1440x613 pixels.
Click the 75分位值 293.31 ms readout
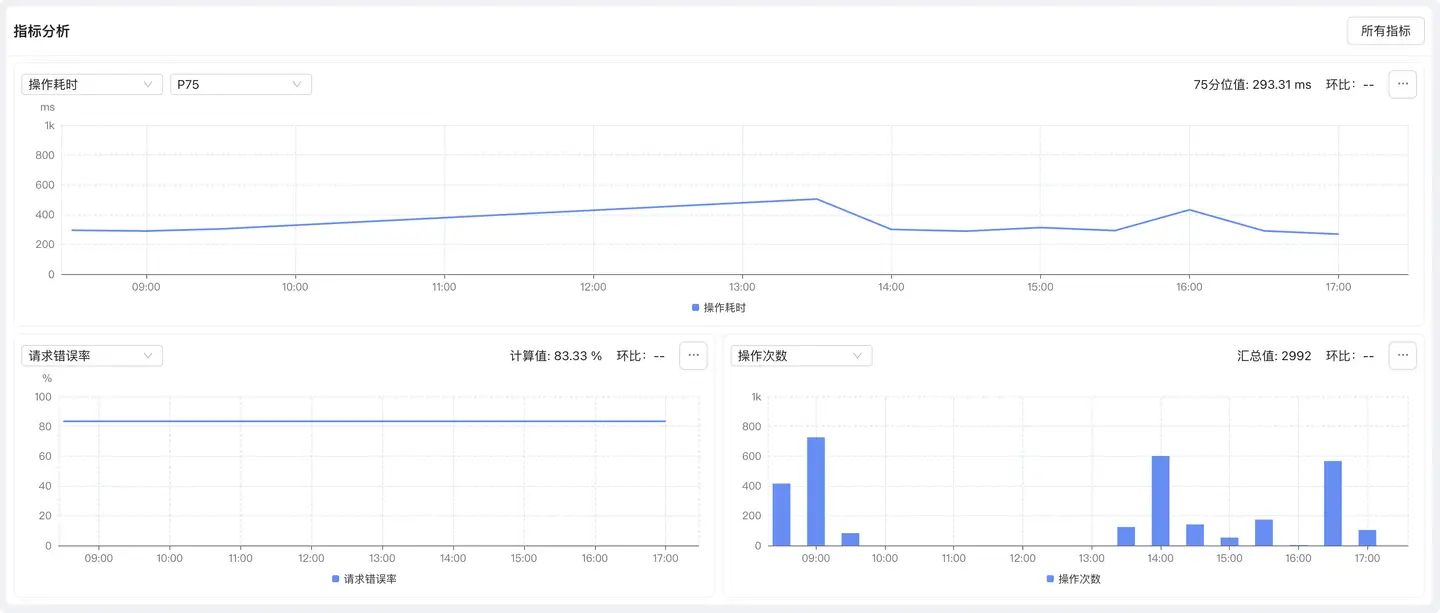coord(1252,85)
